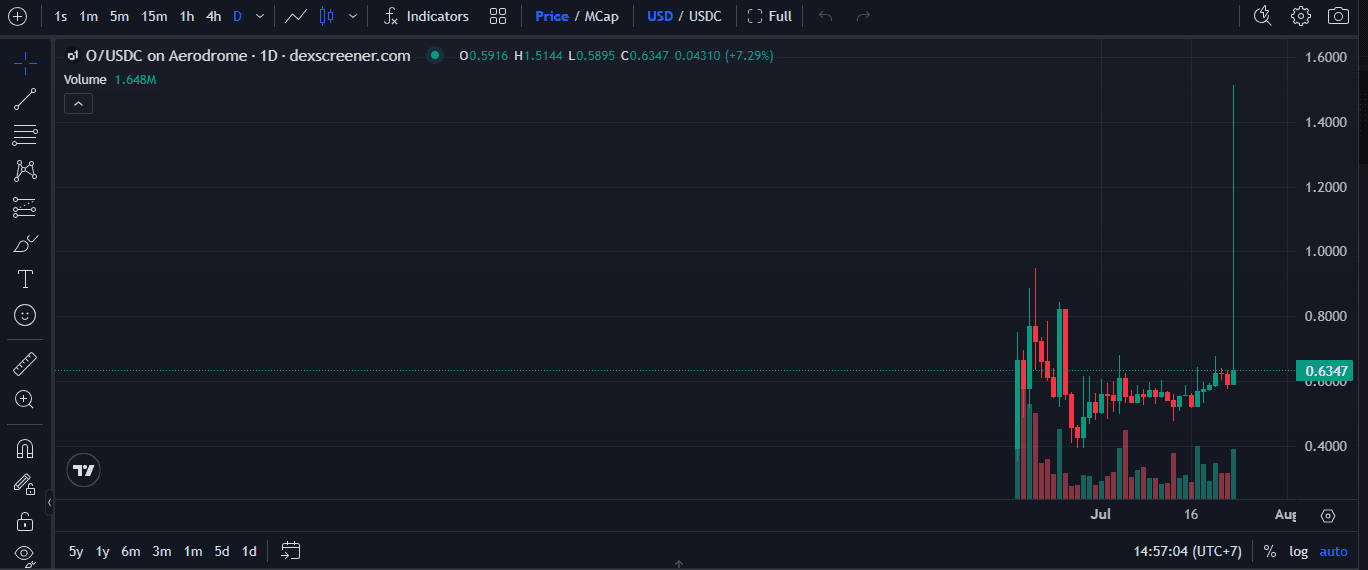The image size is (1368, 570).
Task: Open the emoji icons tool
Action: 25,315
